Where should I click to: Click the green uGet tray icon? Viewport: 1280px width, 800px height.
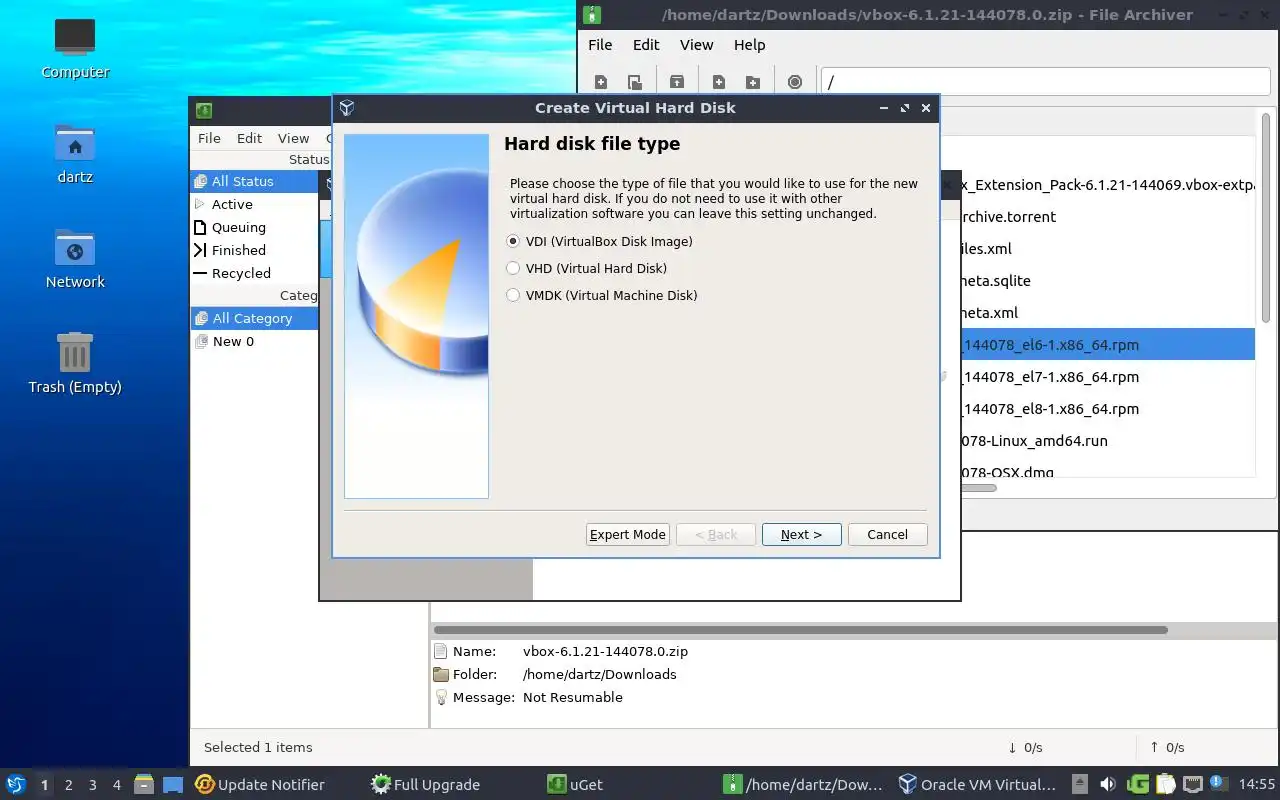pyautogui.click(x=1138, y=784)
